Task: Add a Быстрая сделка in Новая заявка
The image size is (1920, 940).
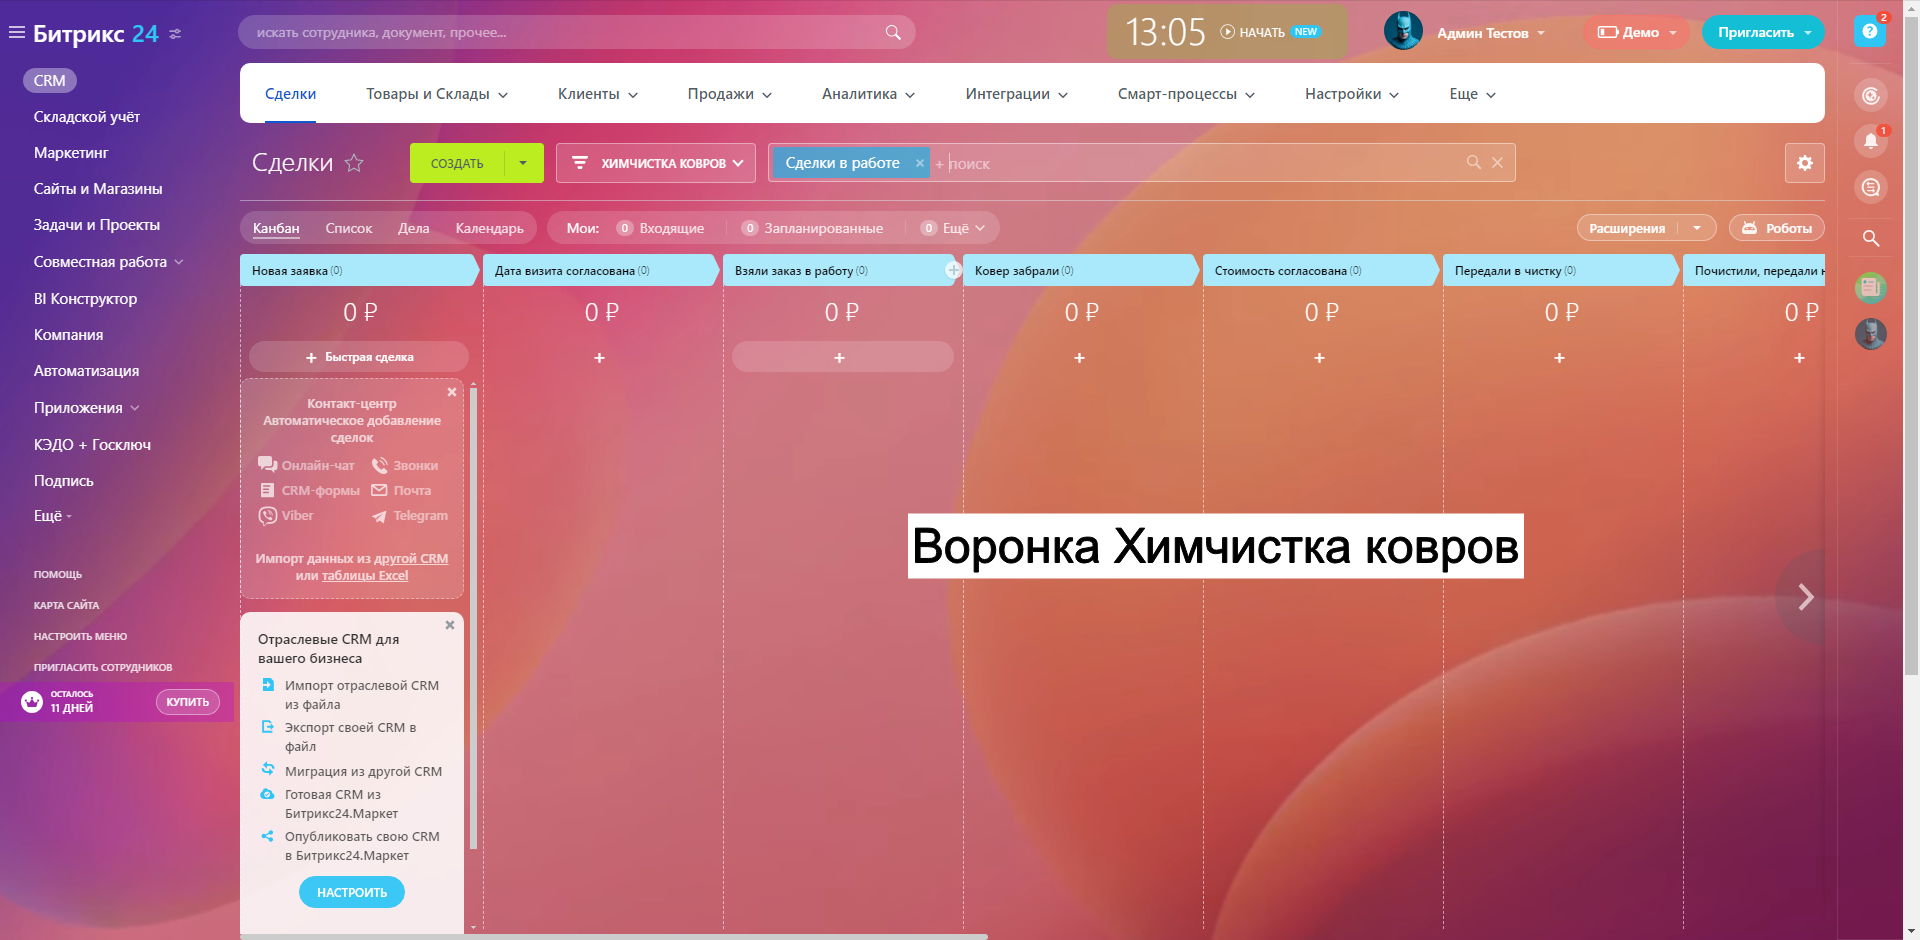Action: click(x=359, y=357)
